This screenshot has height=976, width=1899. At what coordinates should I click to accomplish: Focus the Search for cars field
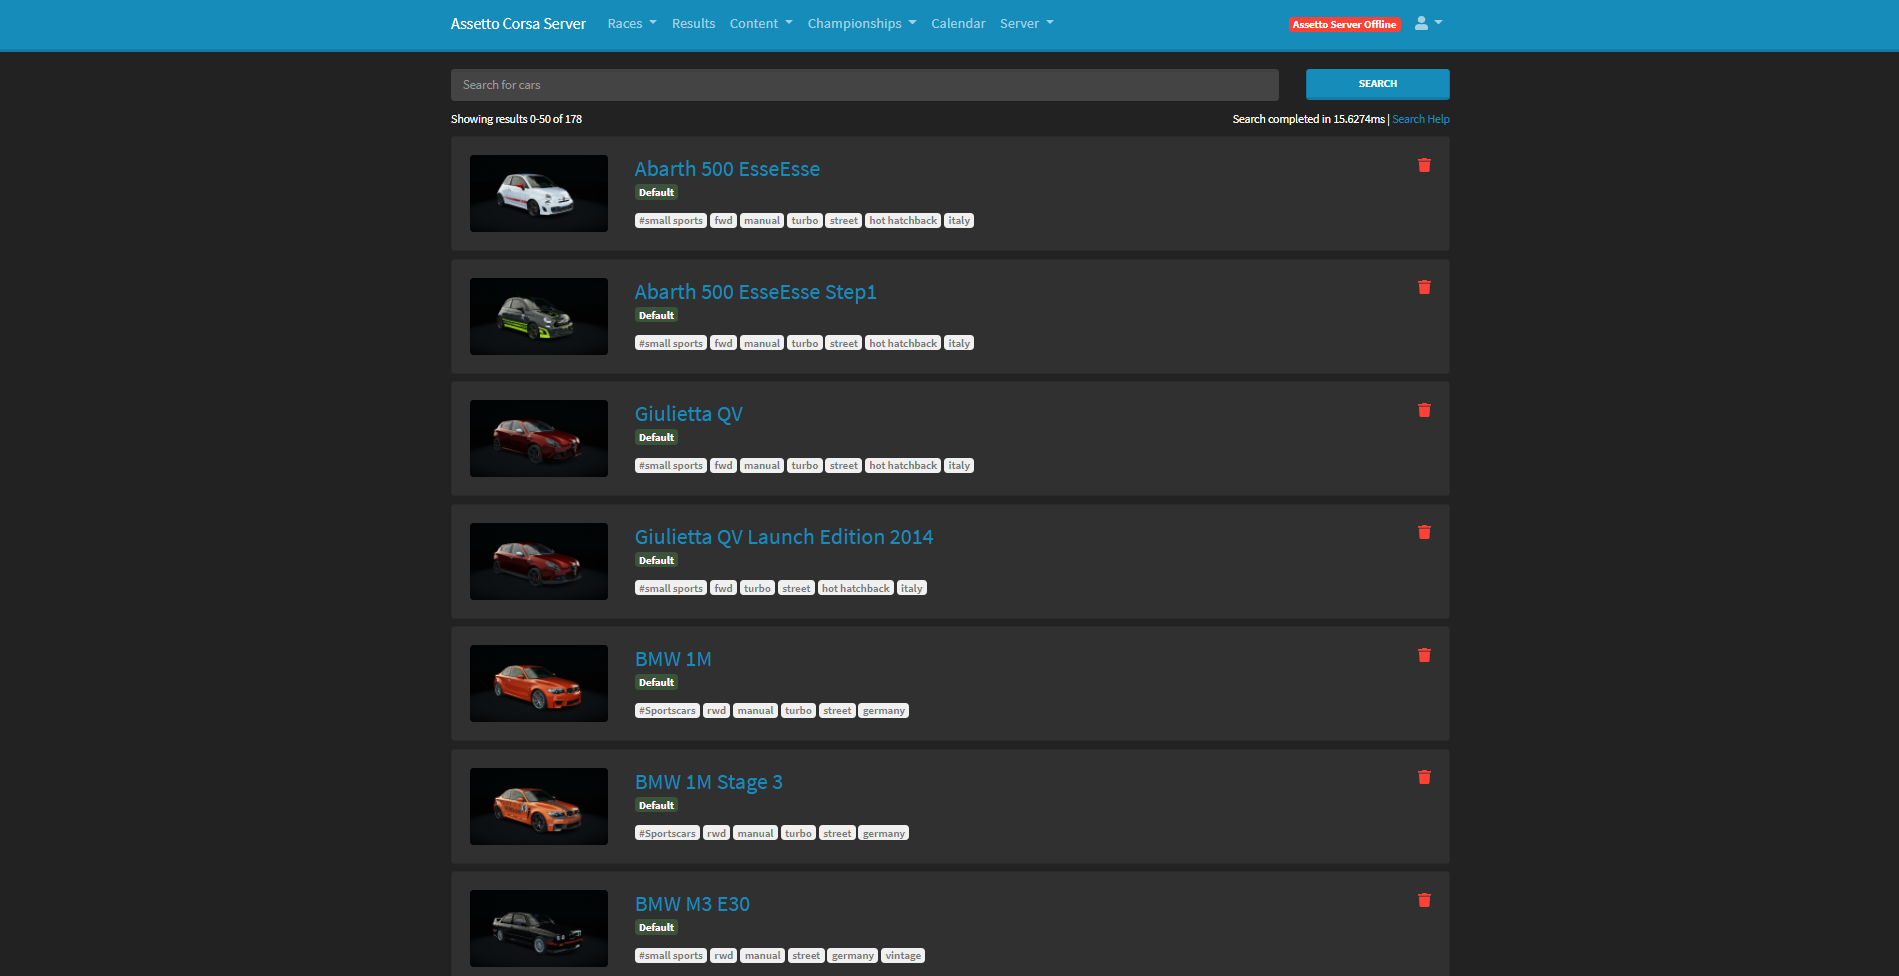(x=864, y=85)
